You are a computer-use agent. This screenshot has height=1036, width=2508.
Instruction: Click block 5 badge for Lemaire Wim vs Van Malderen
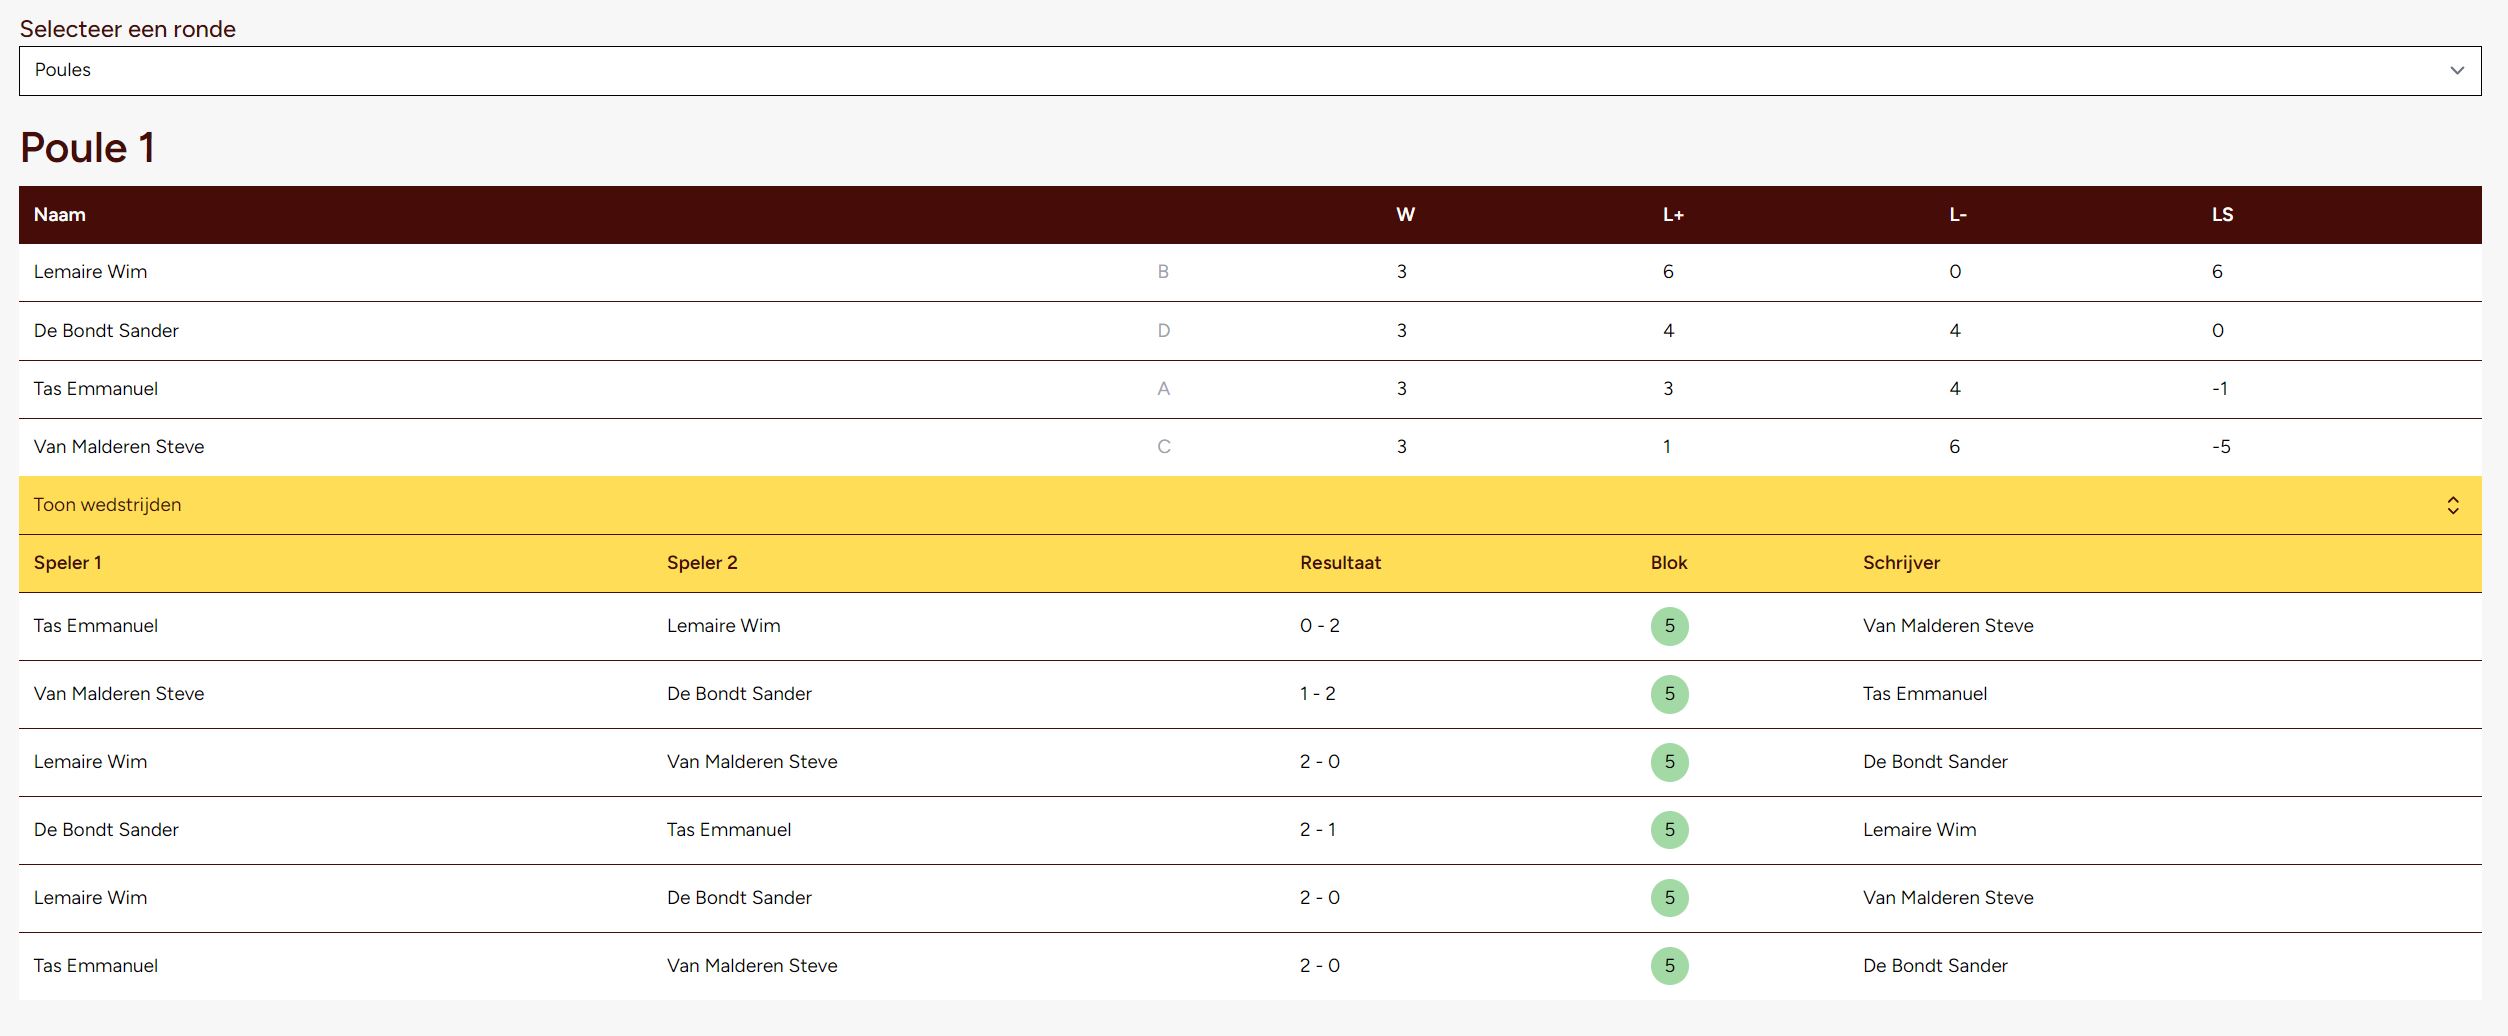pyautogui.click(x=1669, y=763)
